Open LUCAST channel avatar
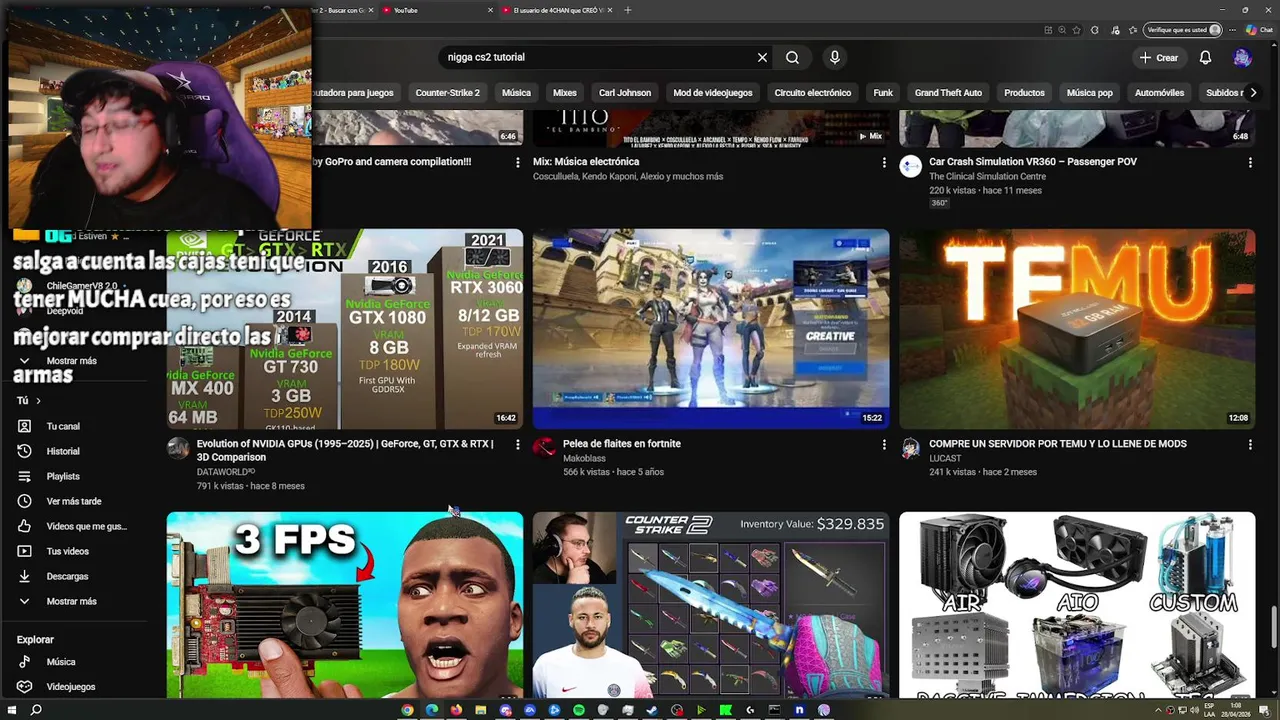1280x720 pixels. pyautogui.click(x=910, y=448)
